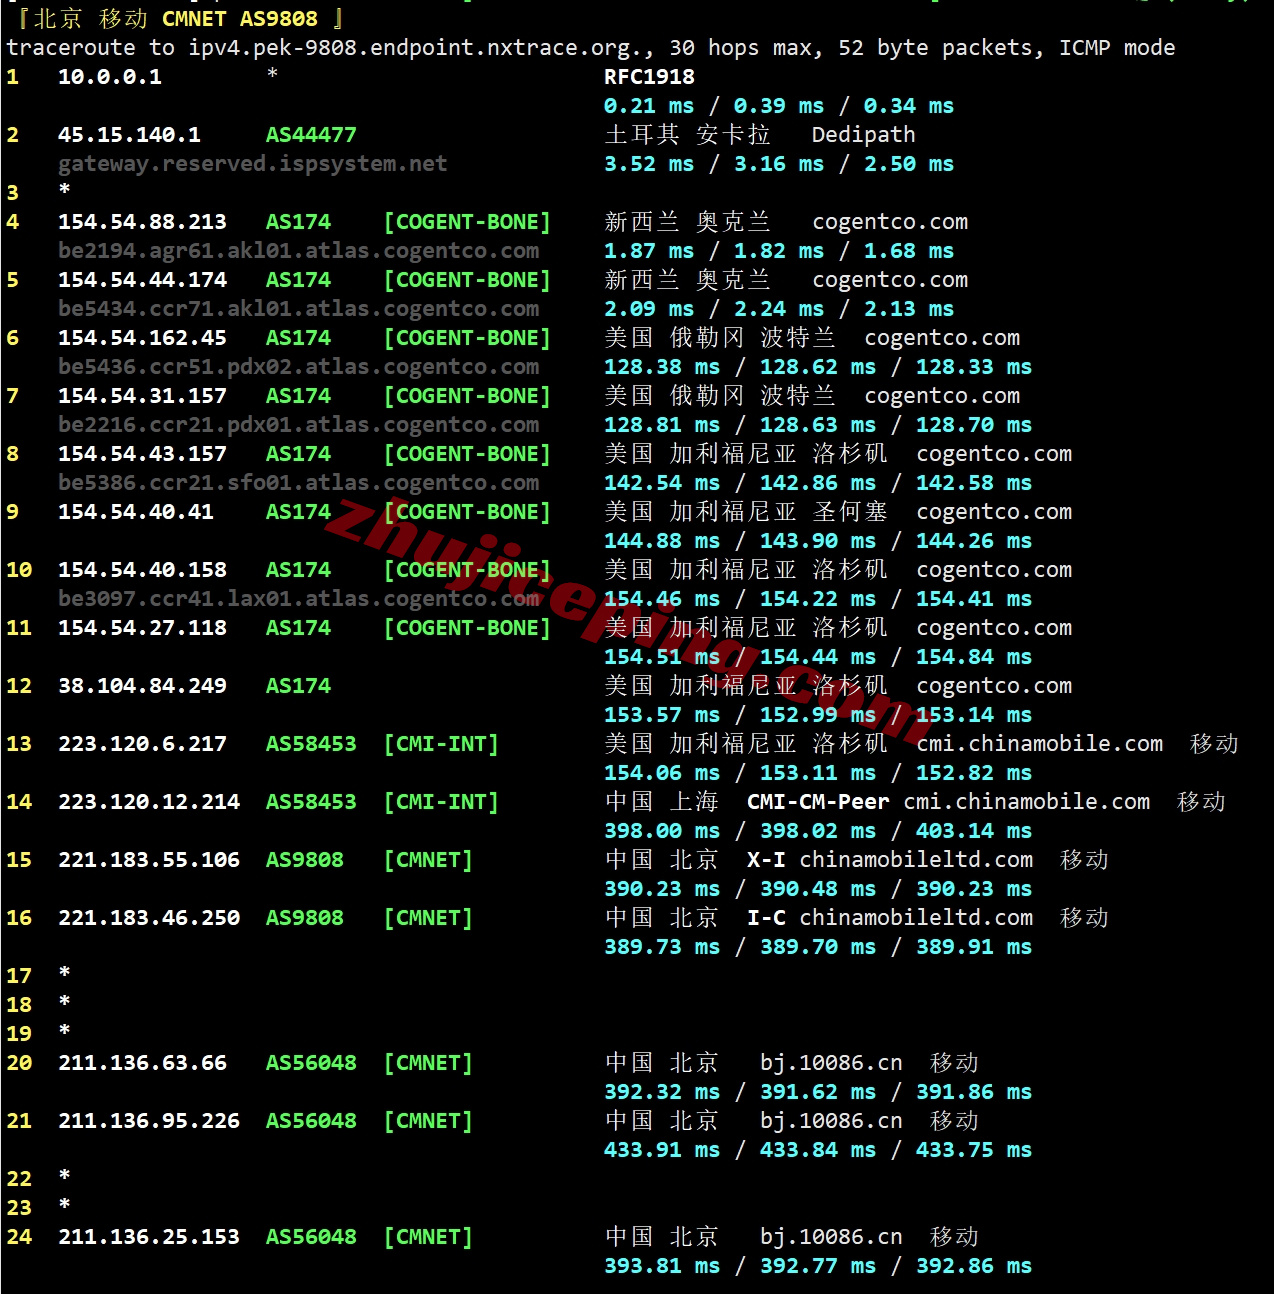Click the RFC1918 label on hop 1
Screen dimensions: 1274x1294
(x=649, y=77)
